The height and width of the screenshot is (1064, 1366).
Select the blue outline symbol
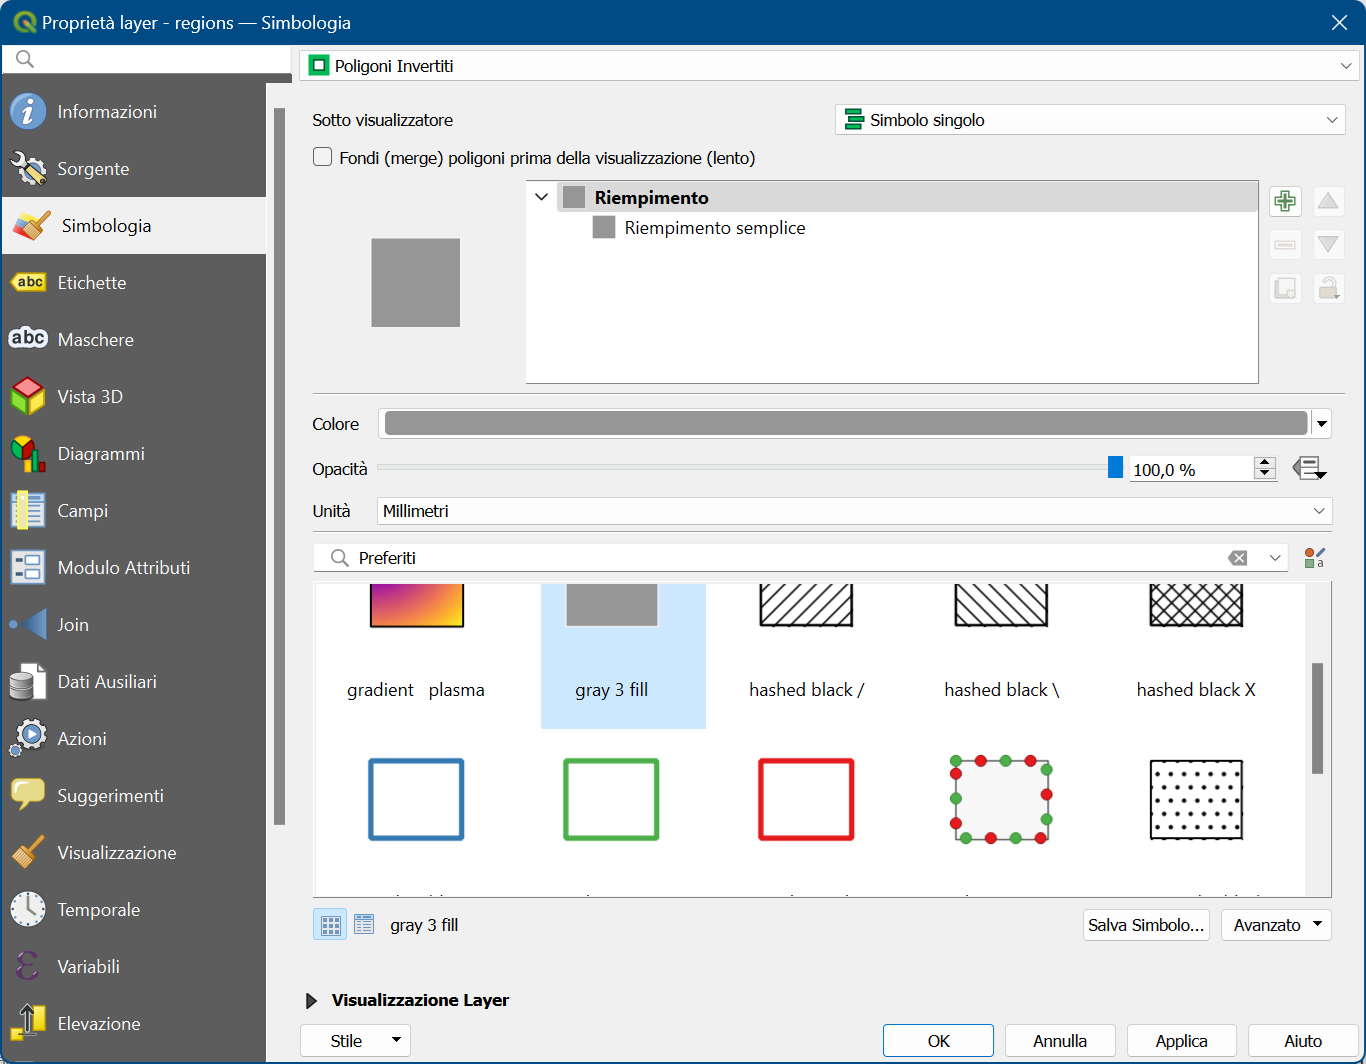(x=416, y=799)
